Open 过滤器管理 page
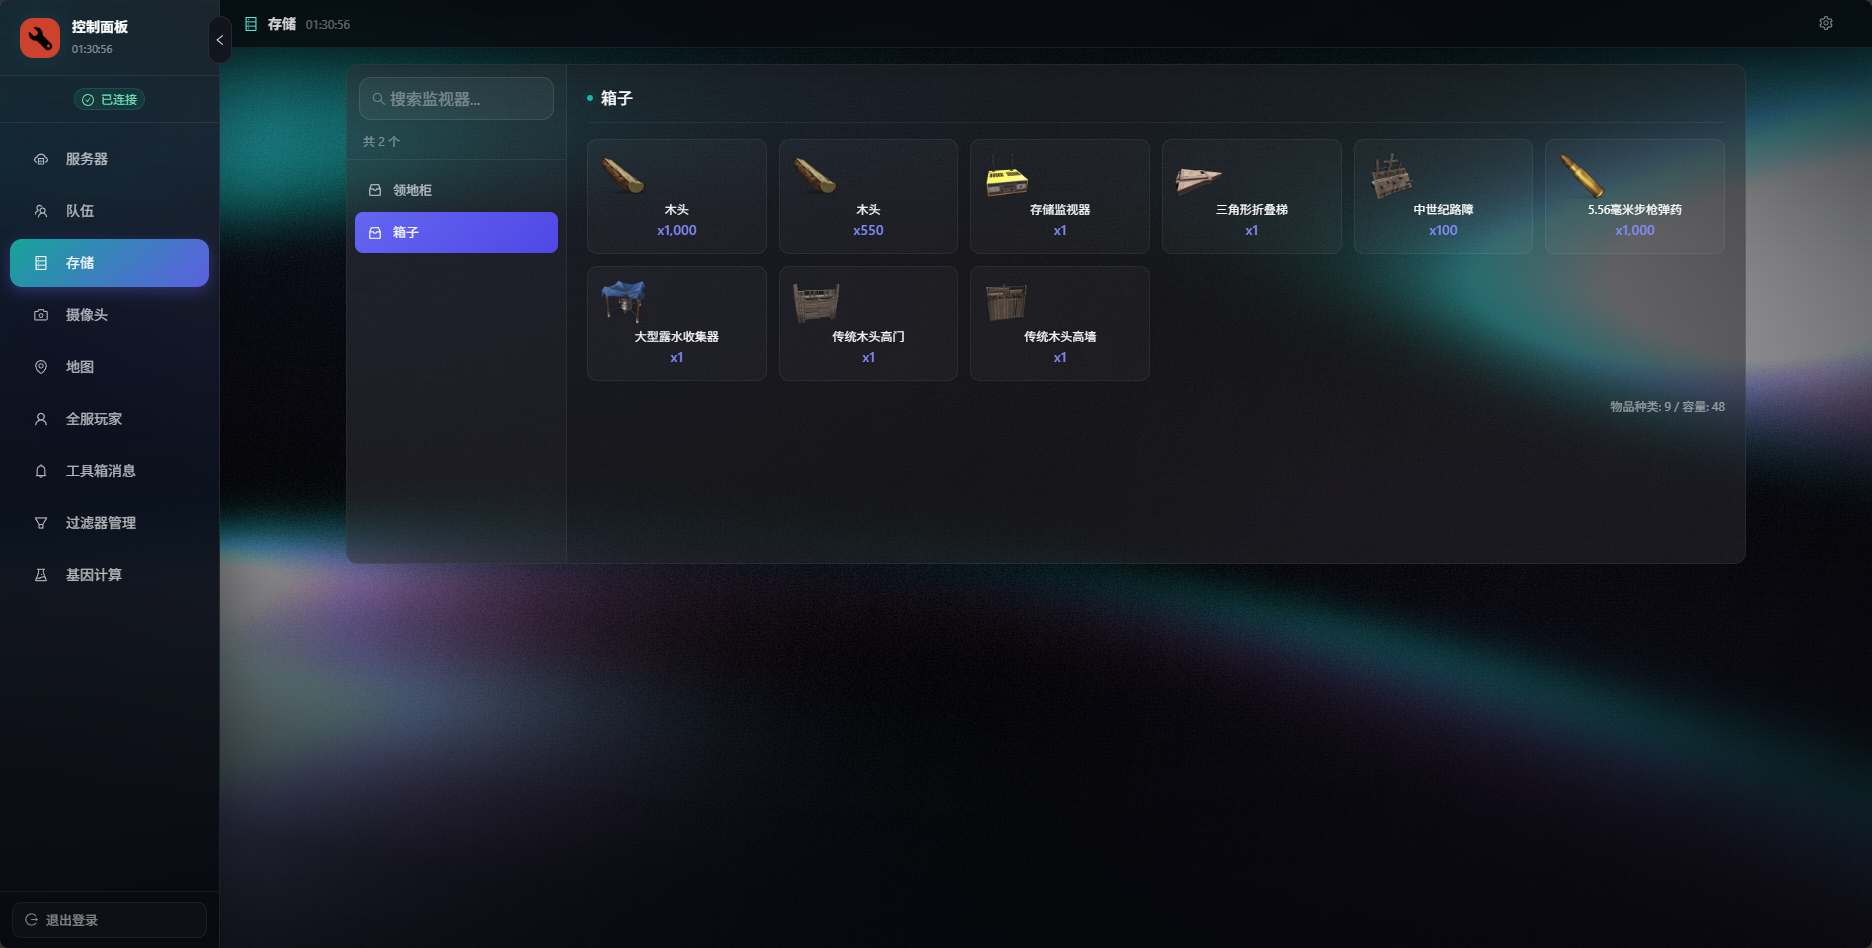This screenshot has width=1872, height=948. 109,523
